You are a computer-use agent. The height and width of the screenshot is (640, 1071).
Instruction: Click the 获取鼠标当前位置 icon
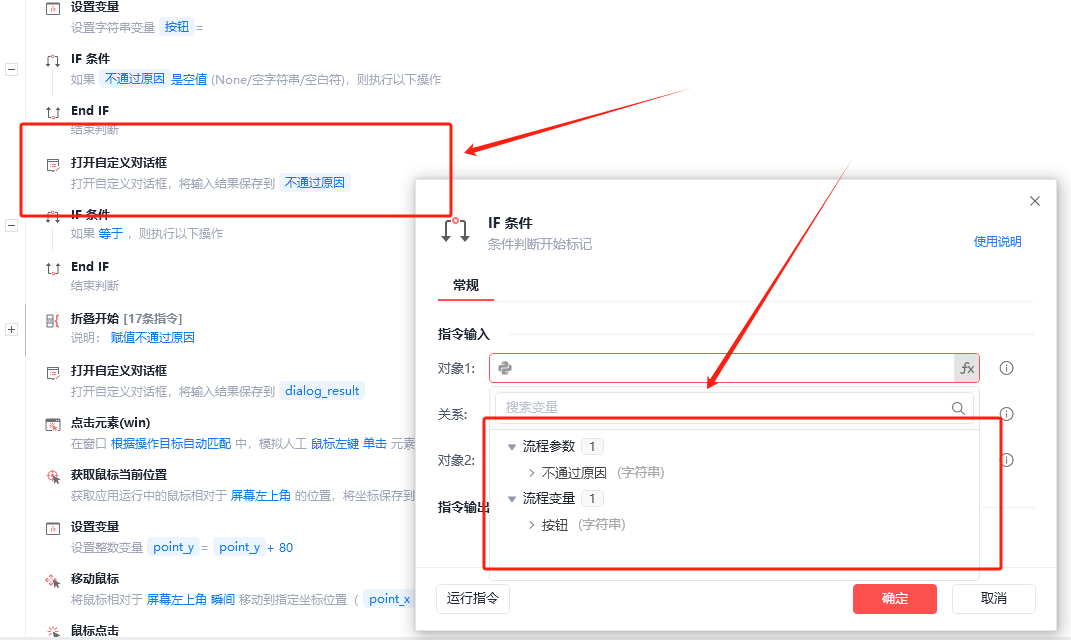click(x=53, y=477)
